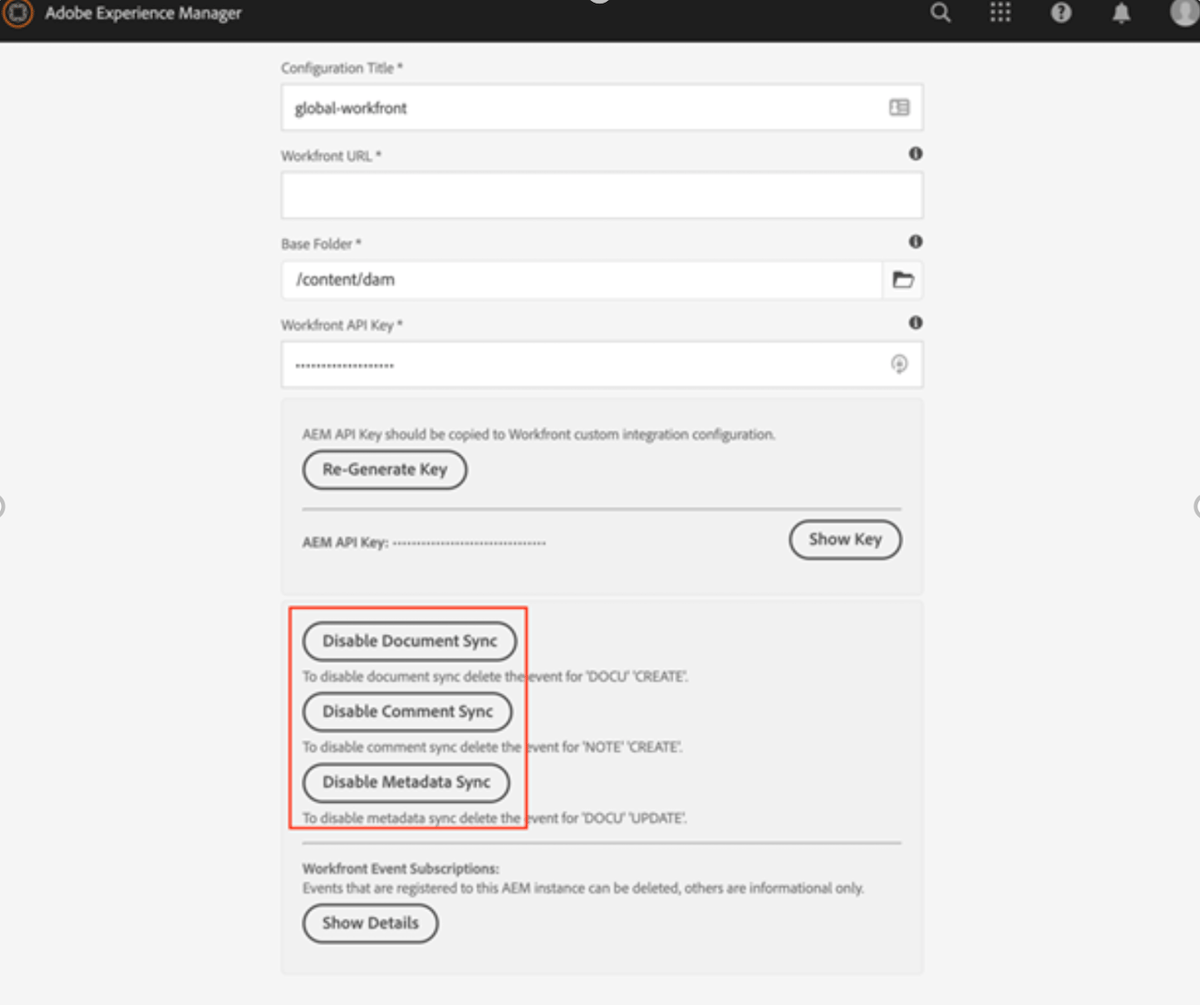The height and width of the screenshot is (1005, 1200).
Task: Show Details for Workfront Event Subscriptions
Action: coord(370,923)
